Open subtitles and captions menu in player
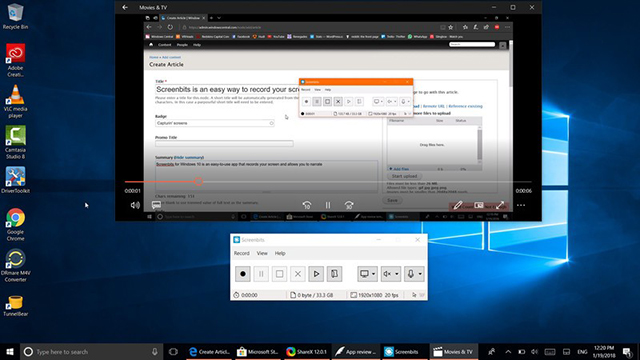The height and width of the screenshot is (360, 640). point(156,205)
